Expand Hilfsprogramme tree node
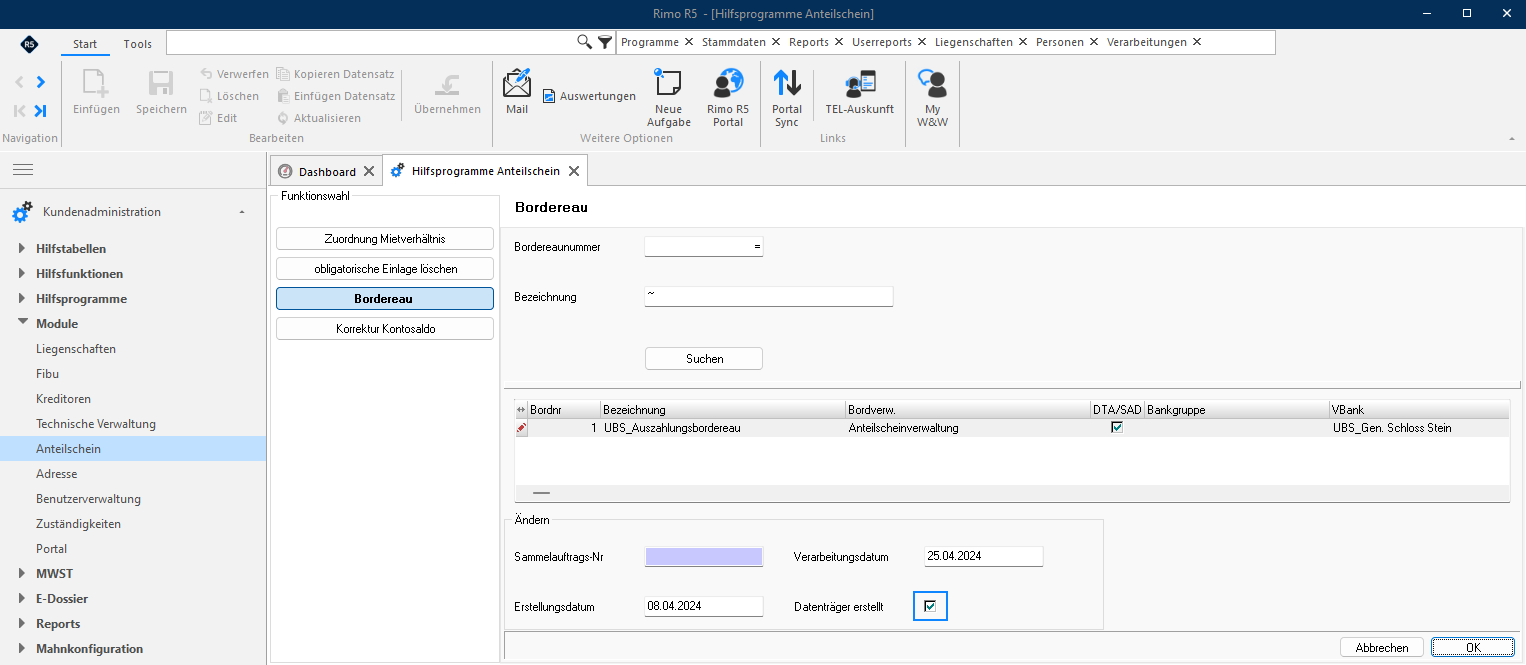 [22, 299]
